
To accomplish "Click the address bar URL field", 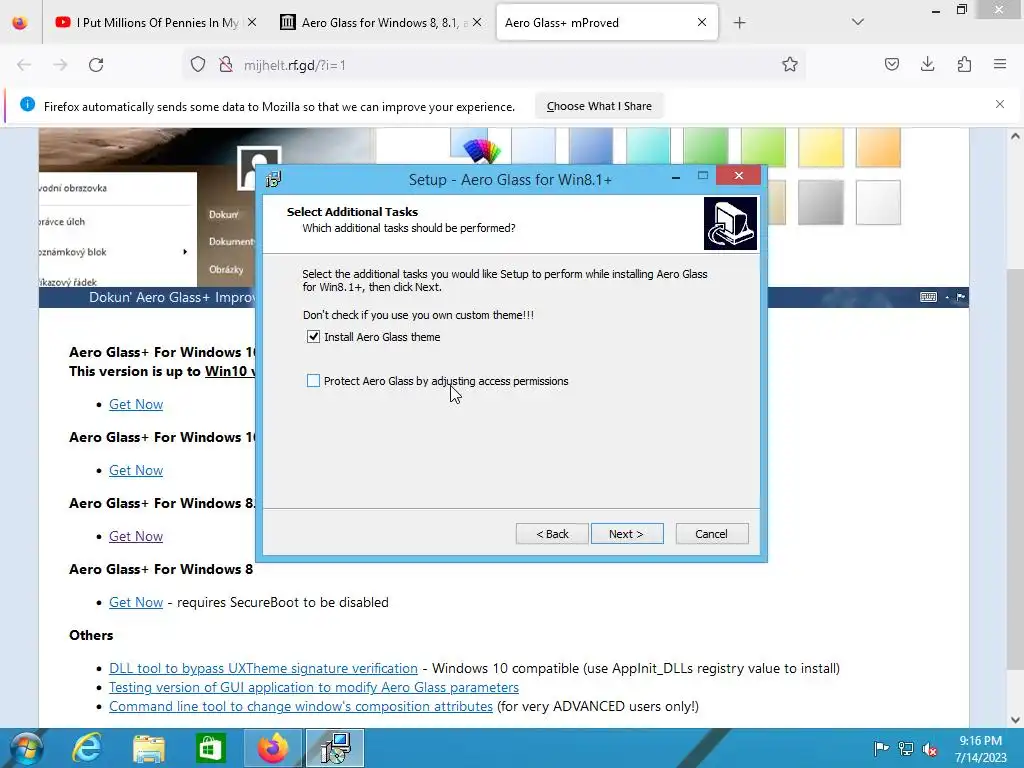I will (x=496, y=65).
